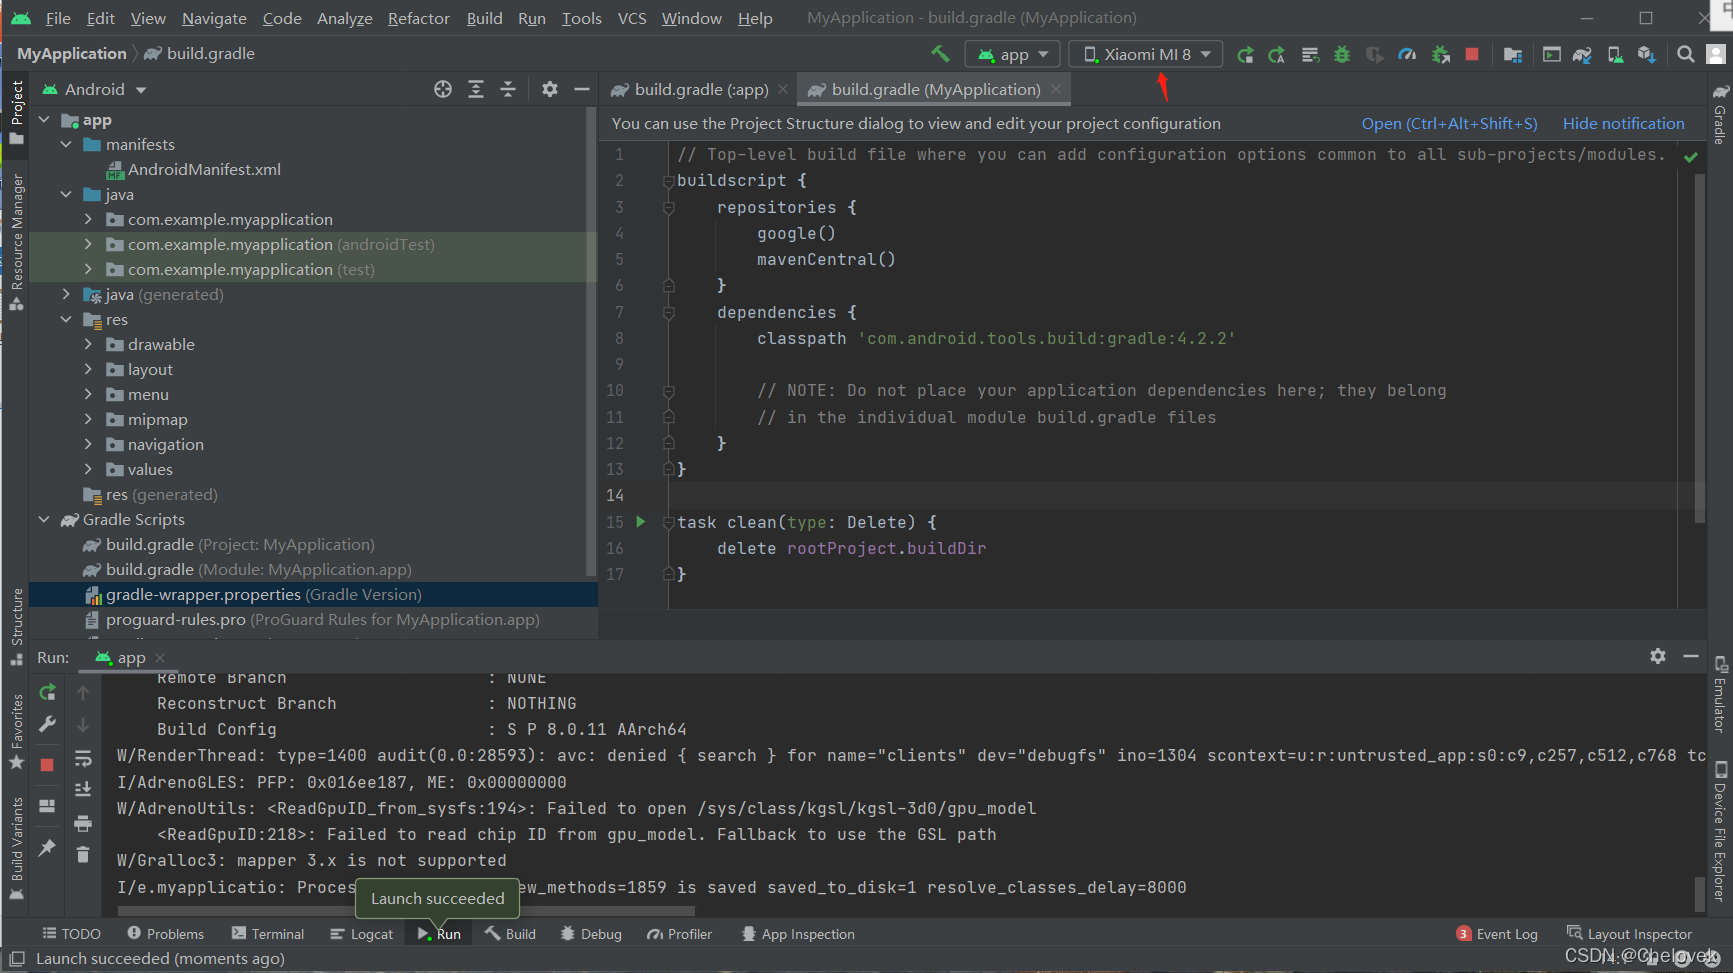The height and width of the screenshot is (973, 1733).
Task: Toggle soft-wrap in Run console
Action: pyautogui.click(x=83, y=758)
